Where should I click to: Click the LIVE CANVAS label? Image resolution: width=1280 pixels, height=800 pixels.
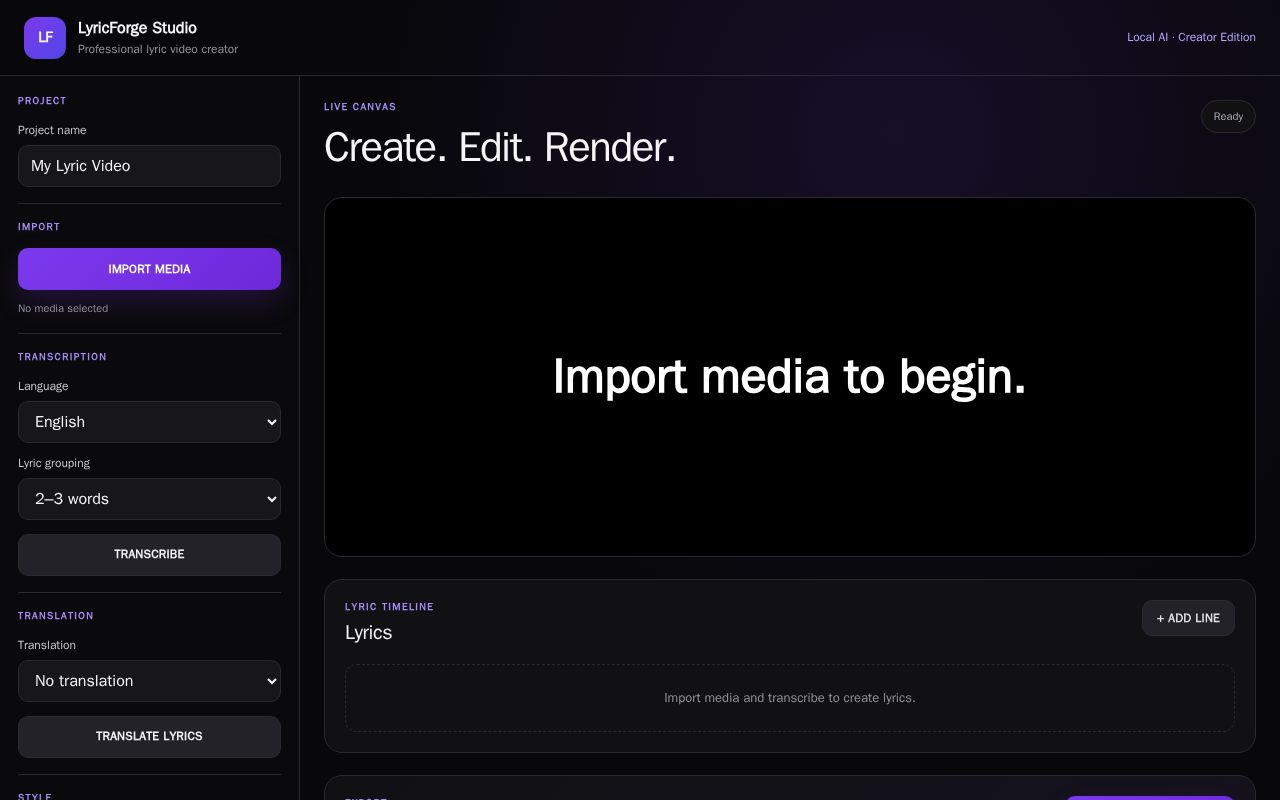360,107
